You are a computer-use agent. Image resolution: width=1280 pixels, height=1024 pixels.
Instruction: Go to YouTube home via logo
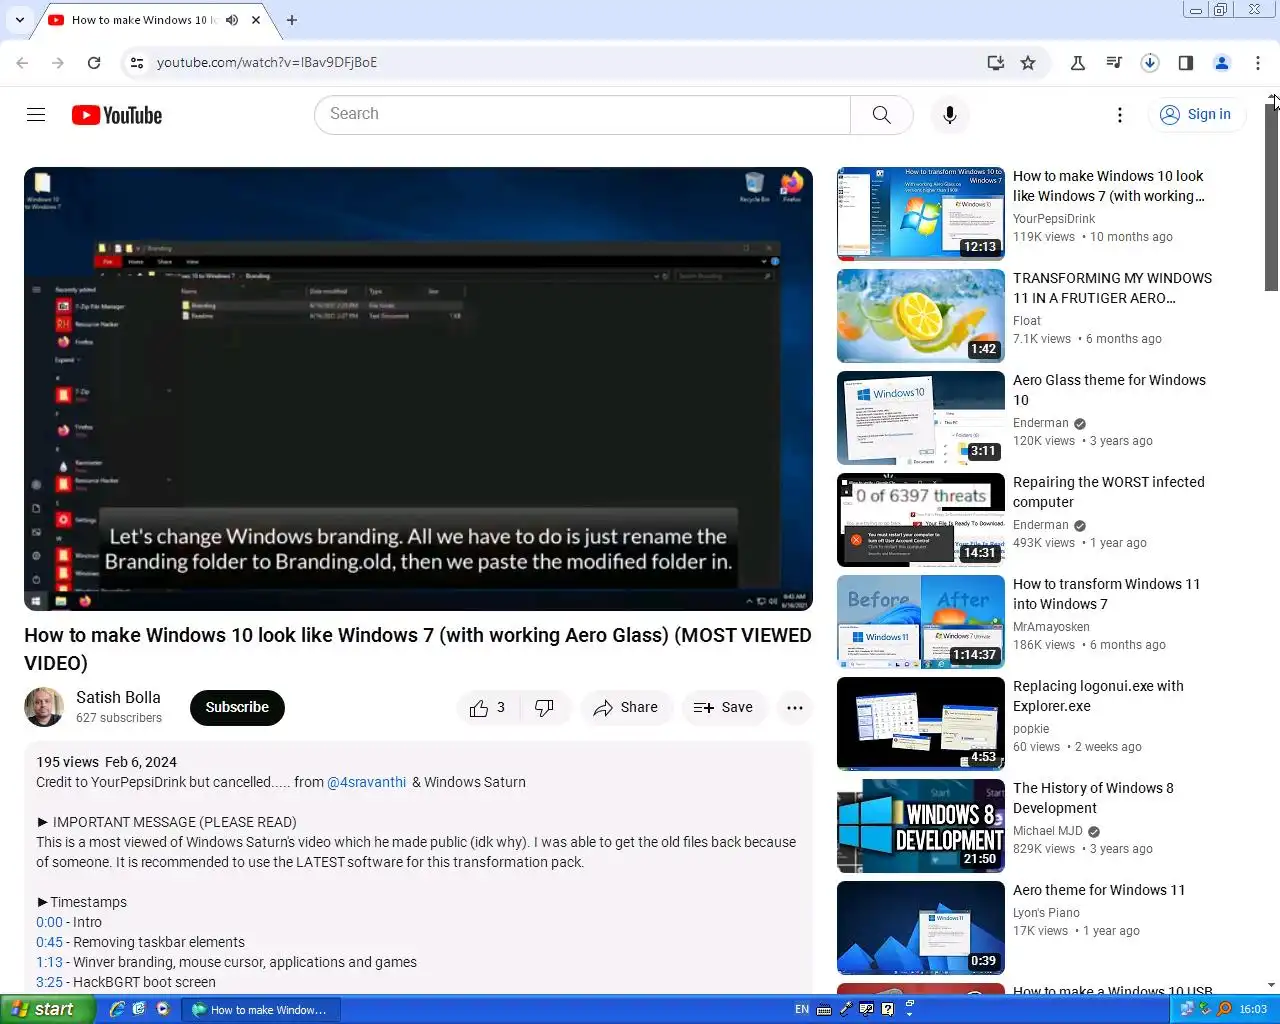tap(117, 115)
